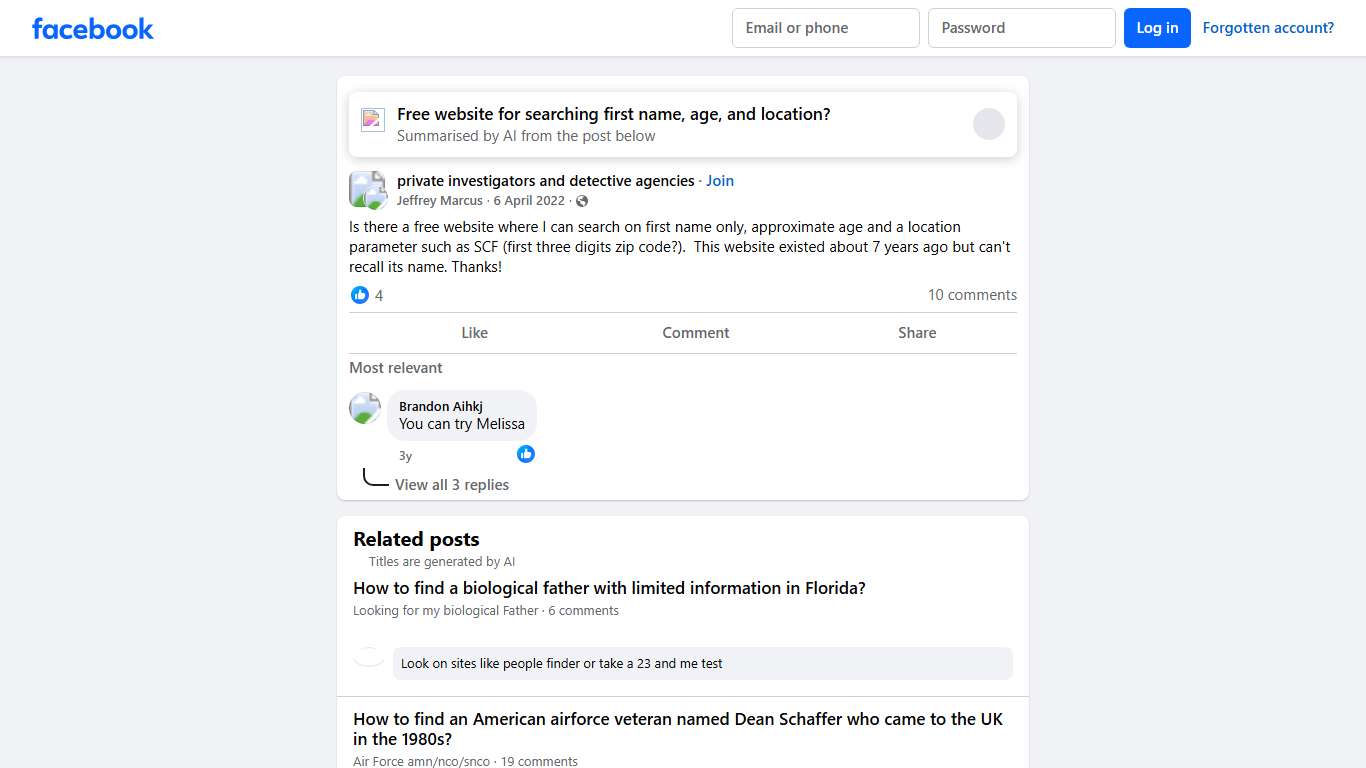Click the group avatar beside the post
Screen dimensions: 1366x768
click(x=367, y=189)
